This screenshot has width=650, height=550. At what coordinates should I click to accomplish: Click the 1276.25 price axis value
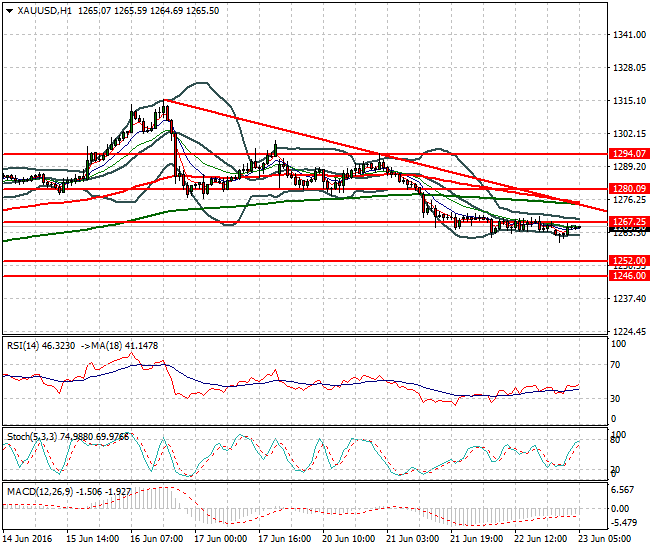point(629,200)
